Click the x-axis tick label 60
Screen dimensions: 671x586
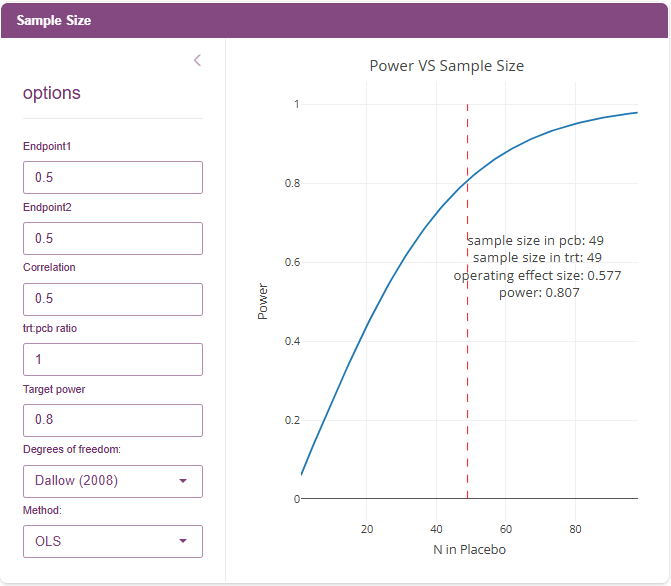[506, 529]
